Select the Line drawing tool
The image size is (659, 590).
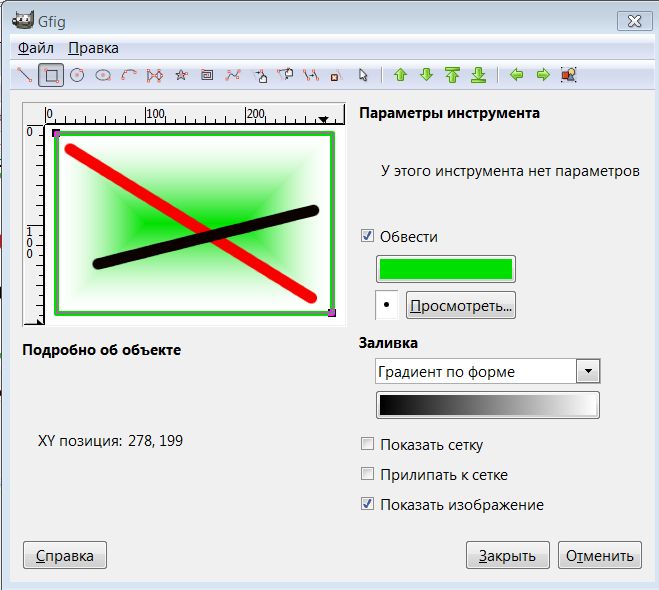click(26, 75)
